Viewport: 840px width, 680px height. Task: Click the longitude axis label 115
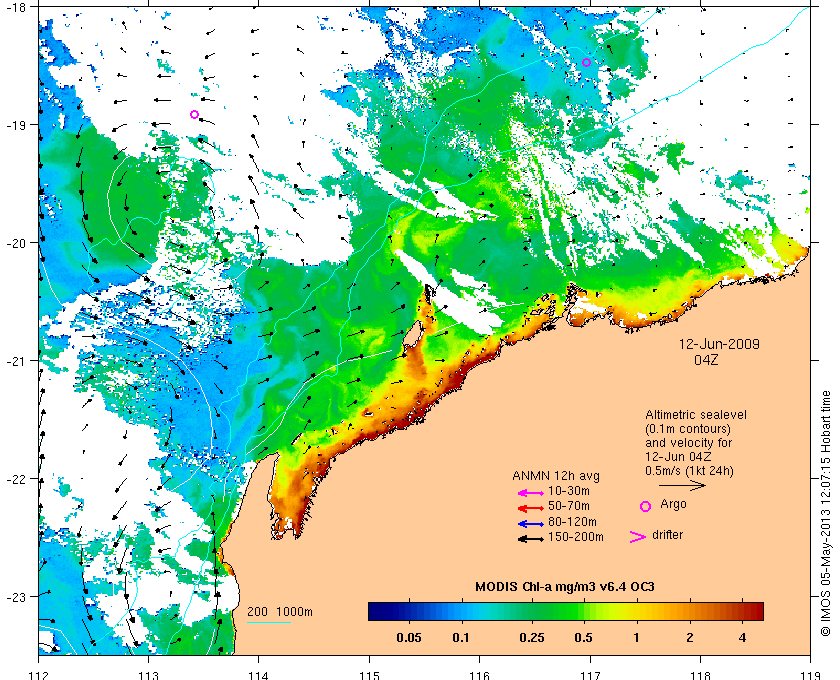point(369,675)
